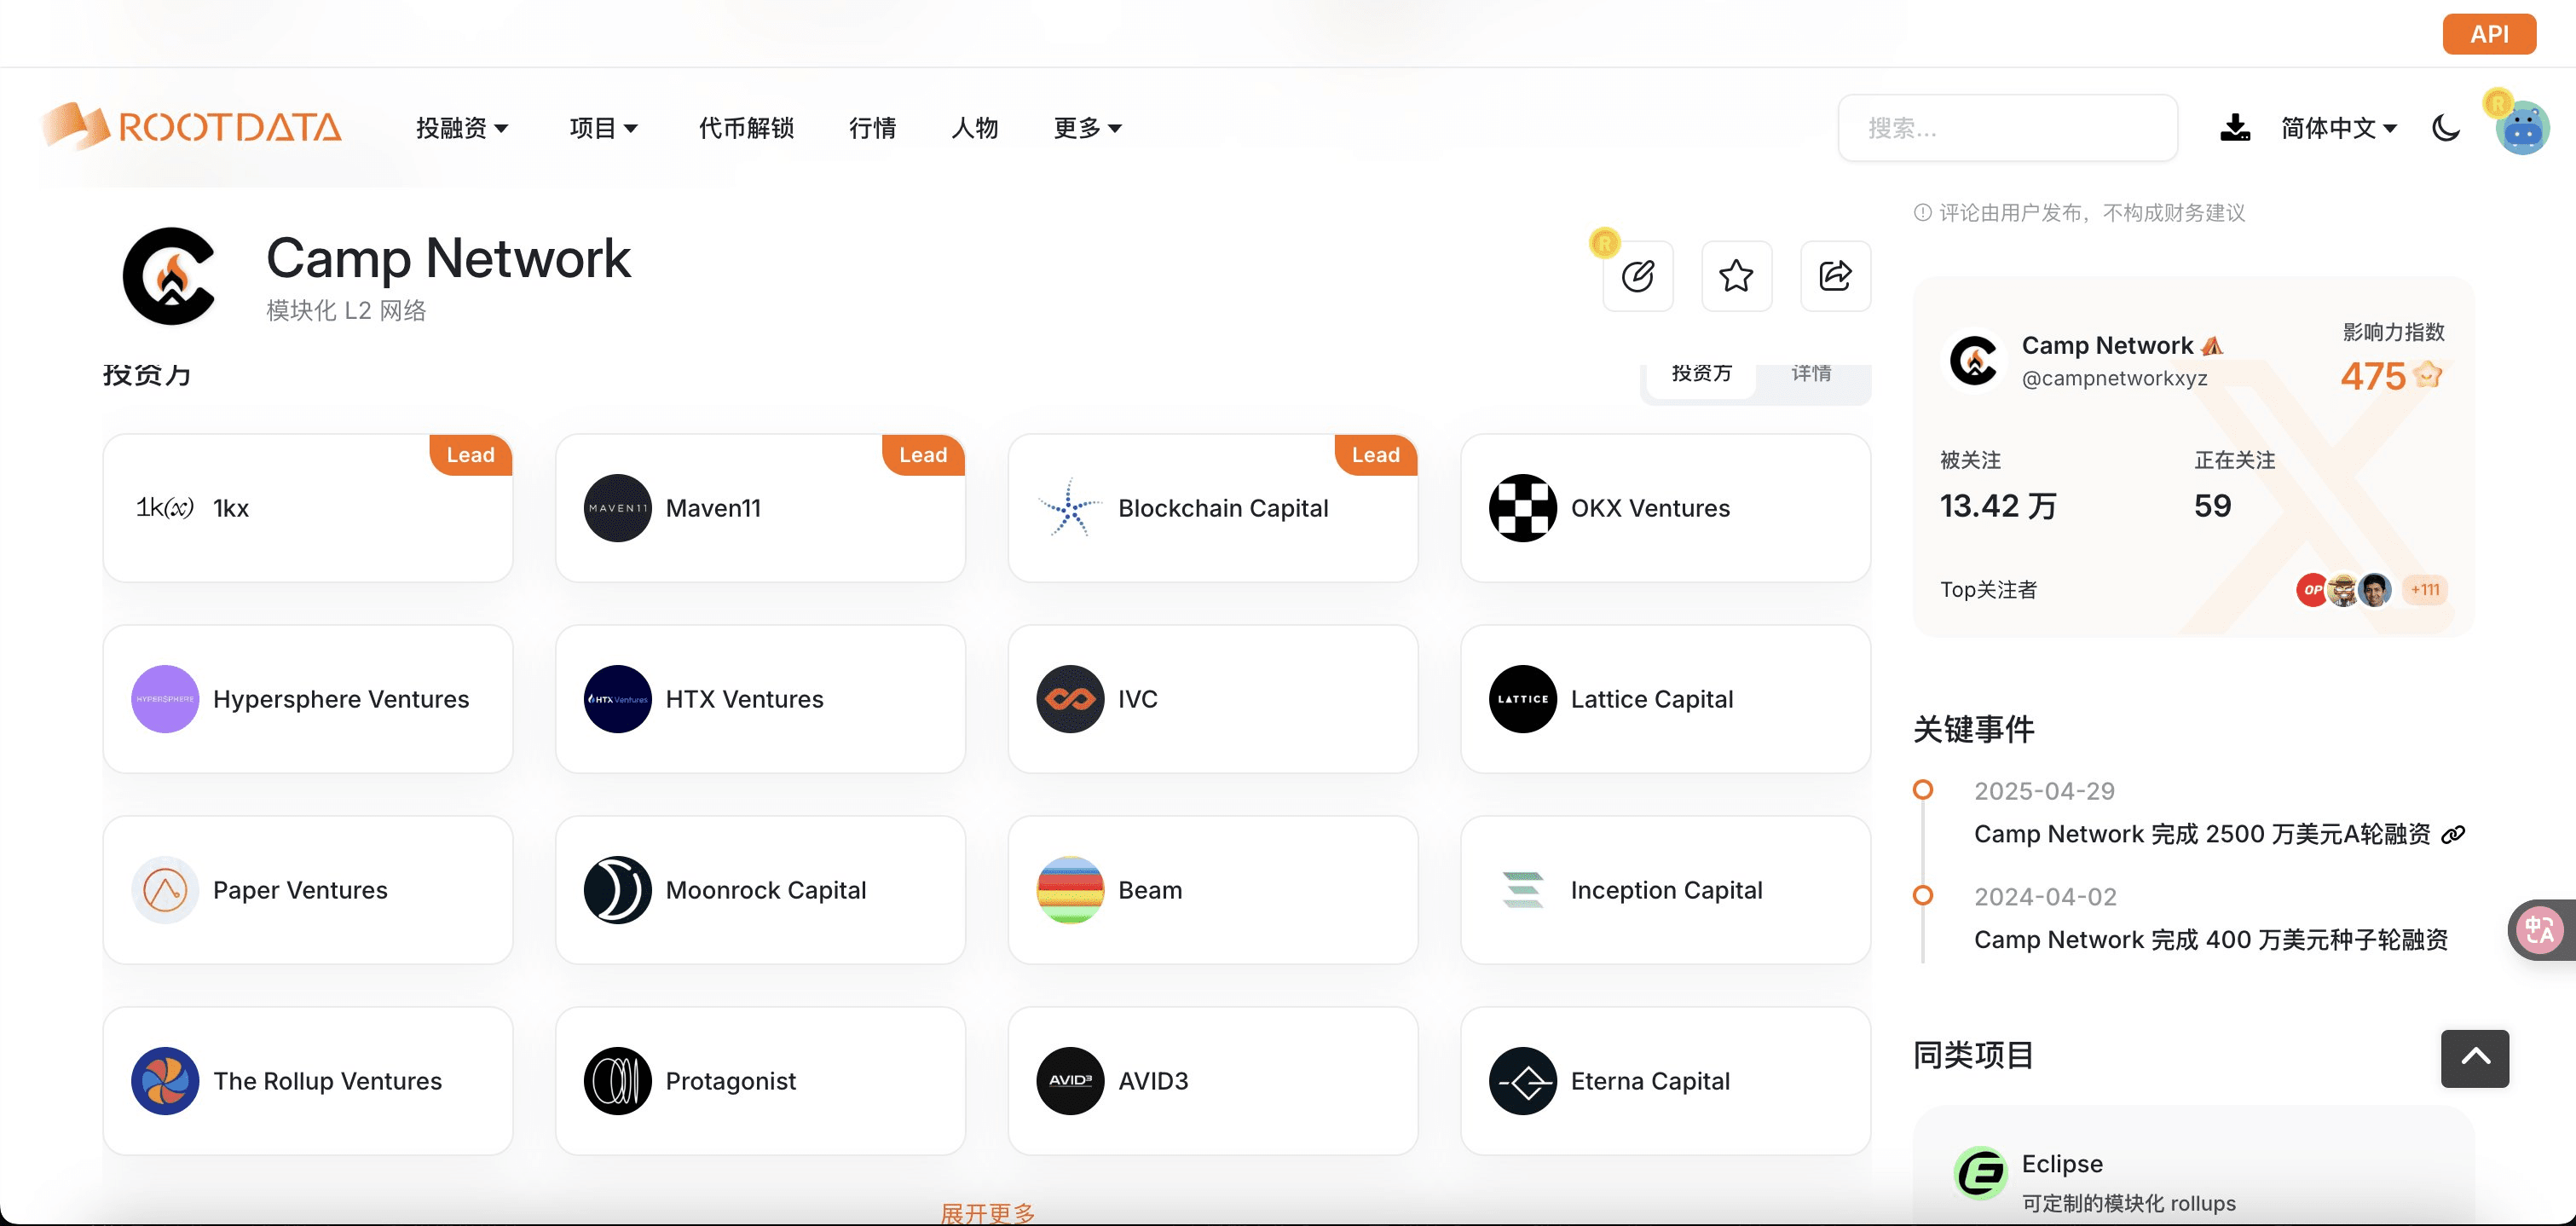This screenshot has height=1226, width=2576.
Task: Click the Blockchain Capital starburst logo
Action: [x=1070, y=508]
